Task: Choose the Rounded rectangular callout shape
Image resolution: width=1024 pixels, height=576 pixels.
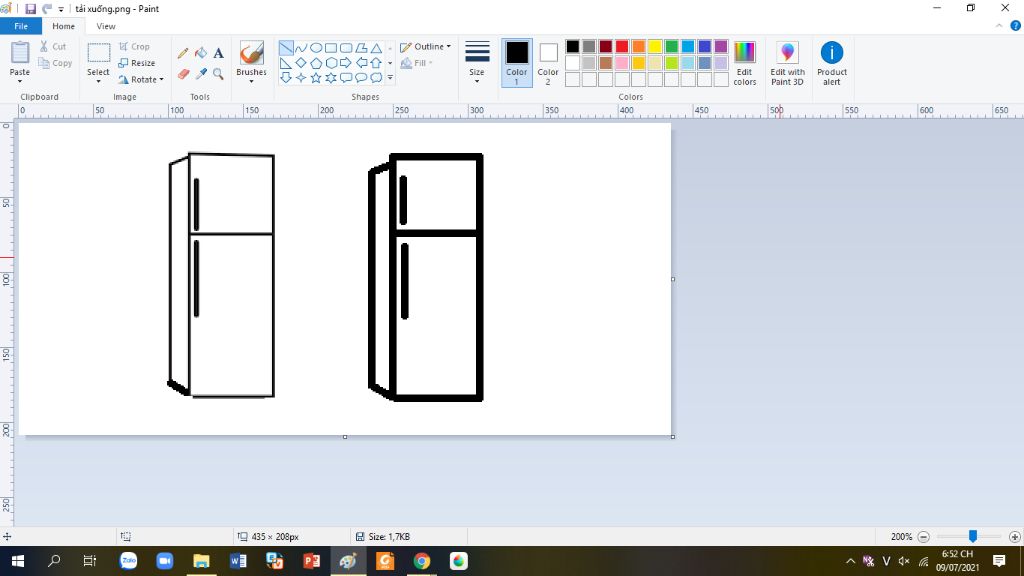Action: (346, 78)
